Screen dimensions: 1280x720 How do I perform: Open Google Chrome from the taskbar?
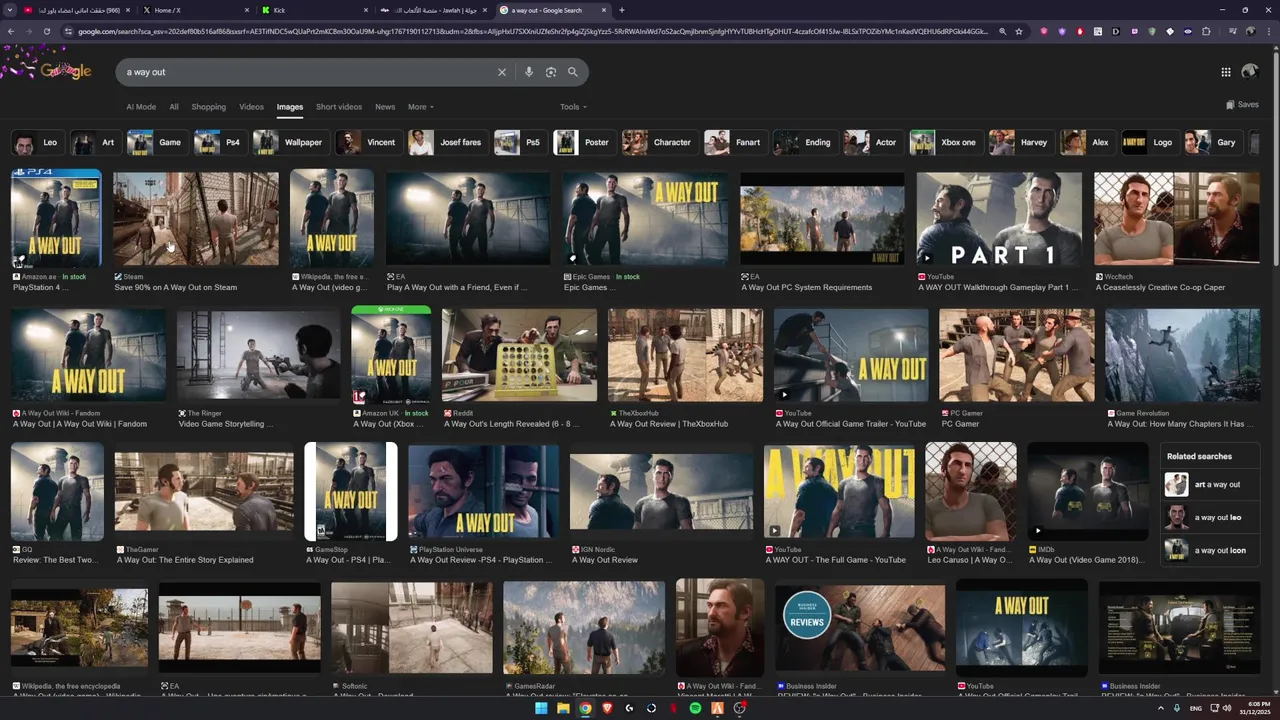point(585,708)
